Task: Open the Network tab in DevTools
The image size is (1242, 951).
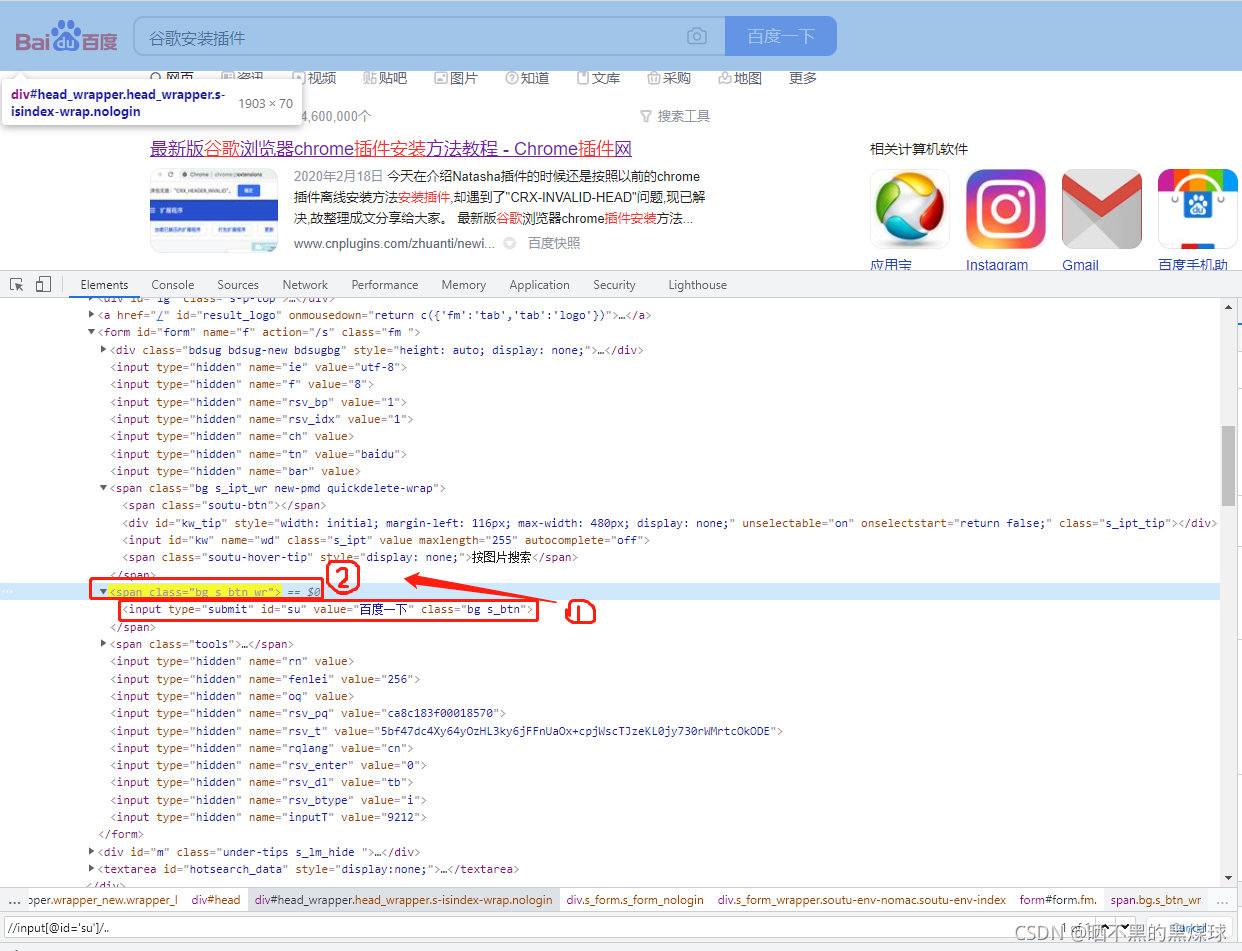Action: click(x=305, y=285)
